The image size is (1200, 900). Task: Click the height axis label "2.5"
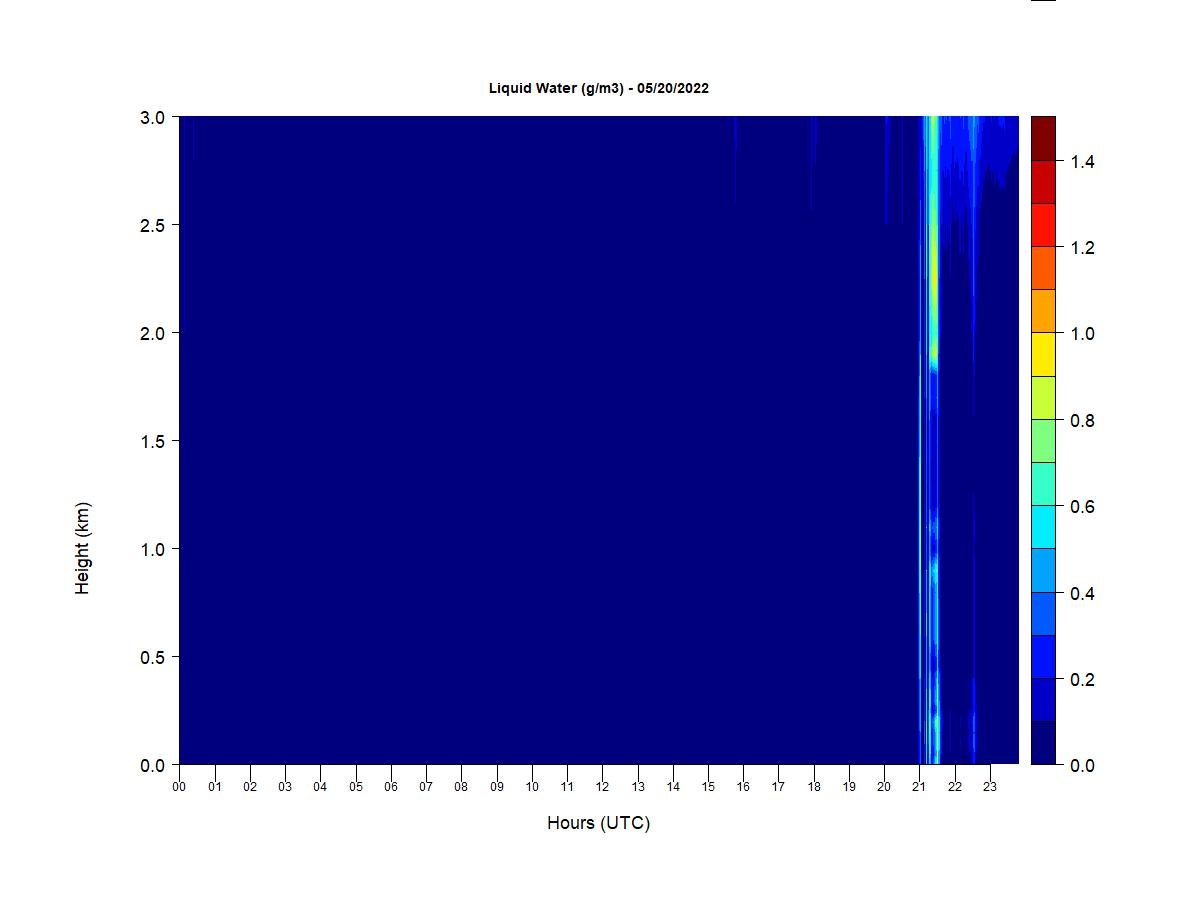click(x=153, y=225)
